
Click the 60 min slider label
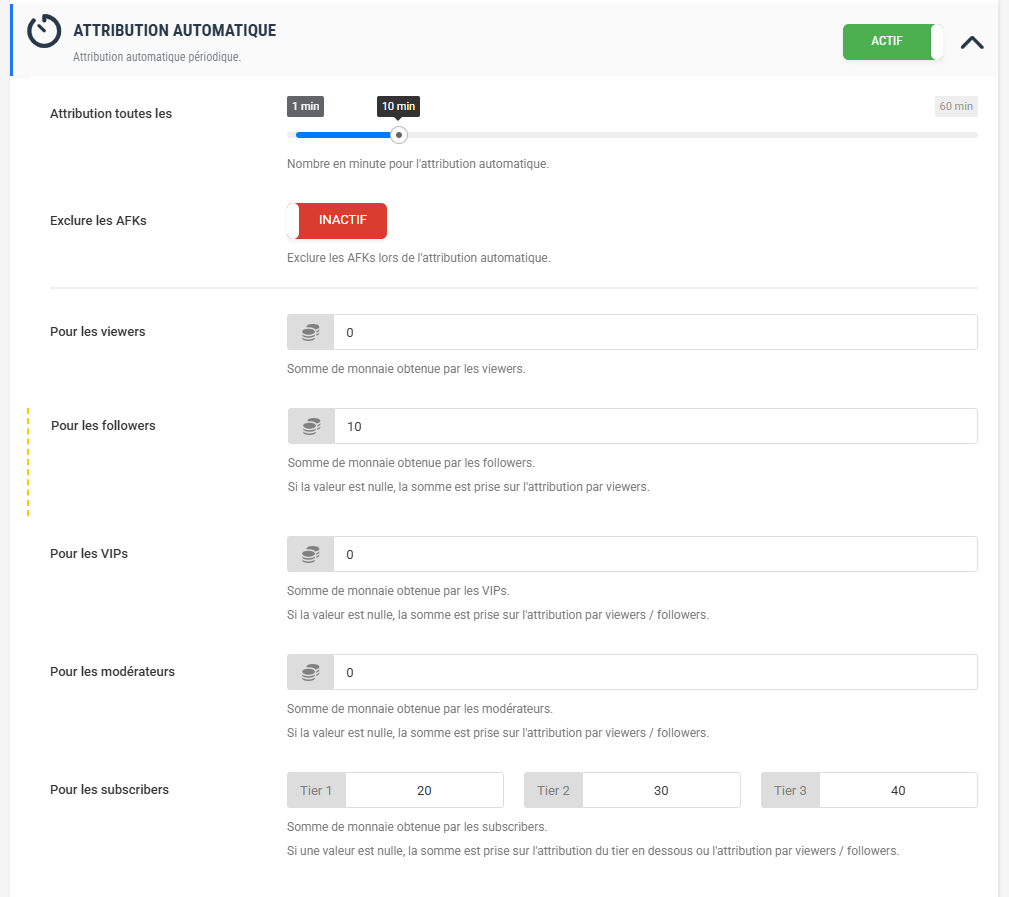coord(955,106)
